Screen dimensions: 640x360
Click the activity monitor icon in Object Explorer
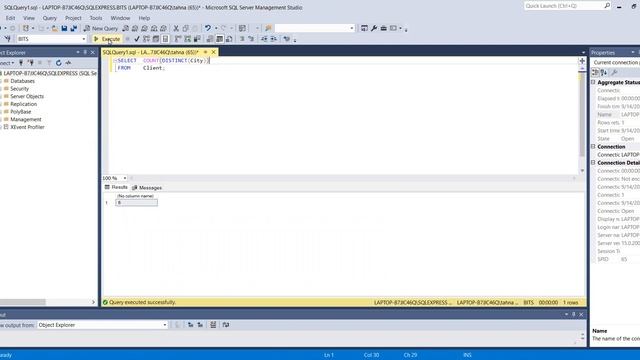(x=68, y=63)
